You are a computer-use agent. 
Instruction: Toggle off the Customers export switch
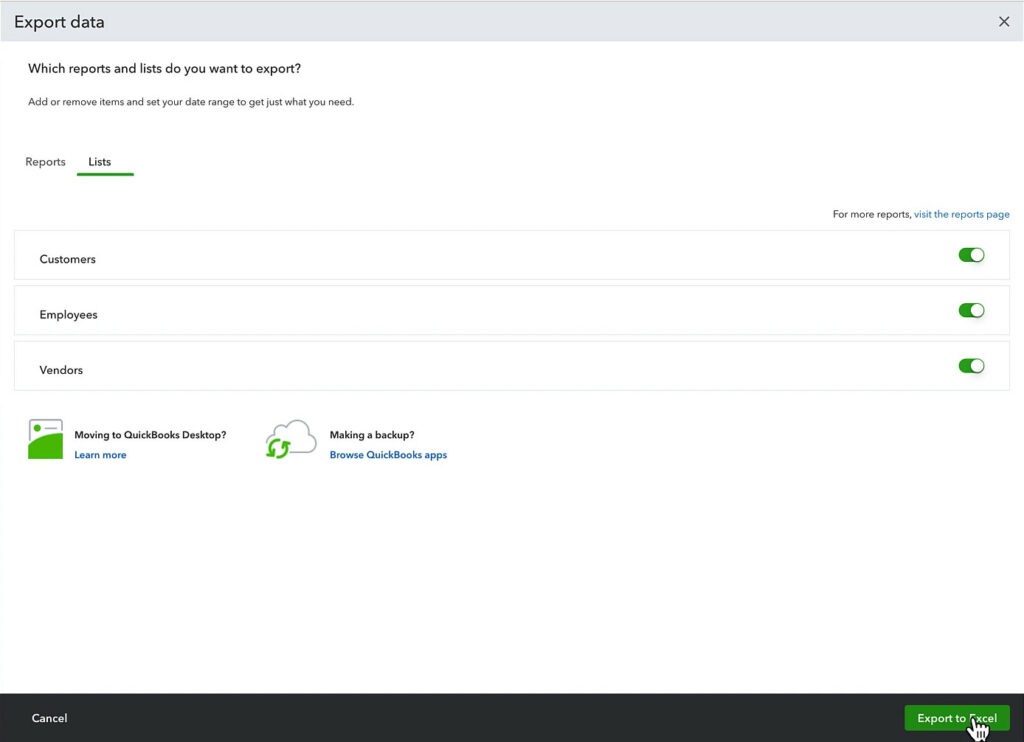point(971,255)
